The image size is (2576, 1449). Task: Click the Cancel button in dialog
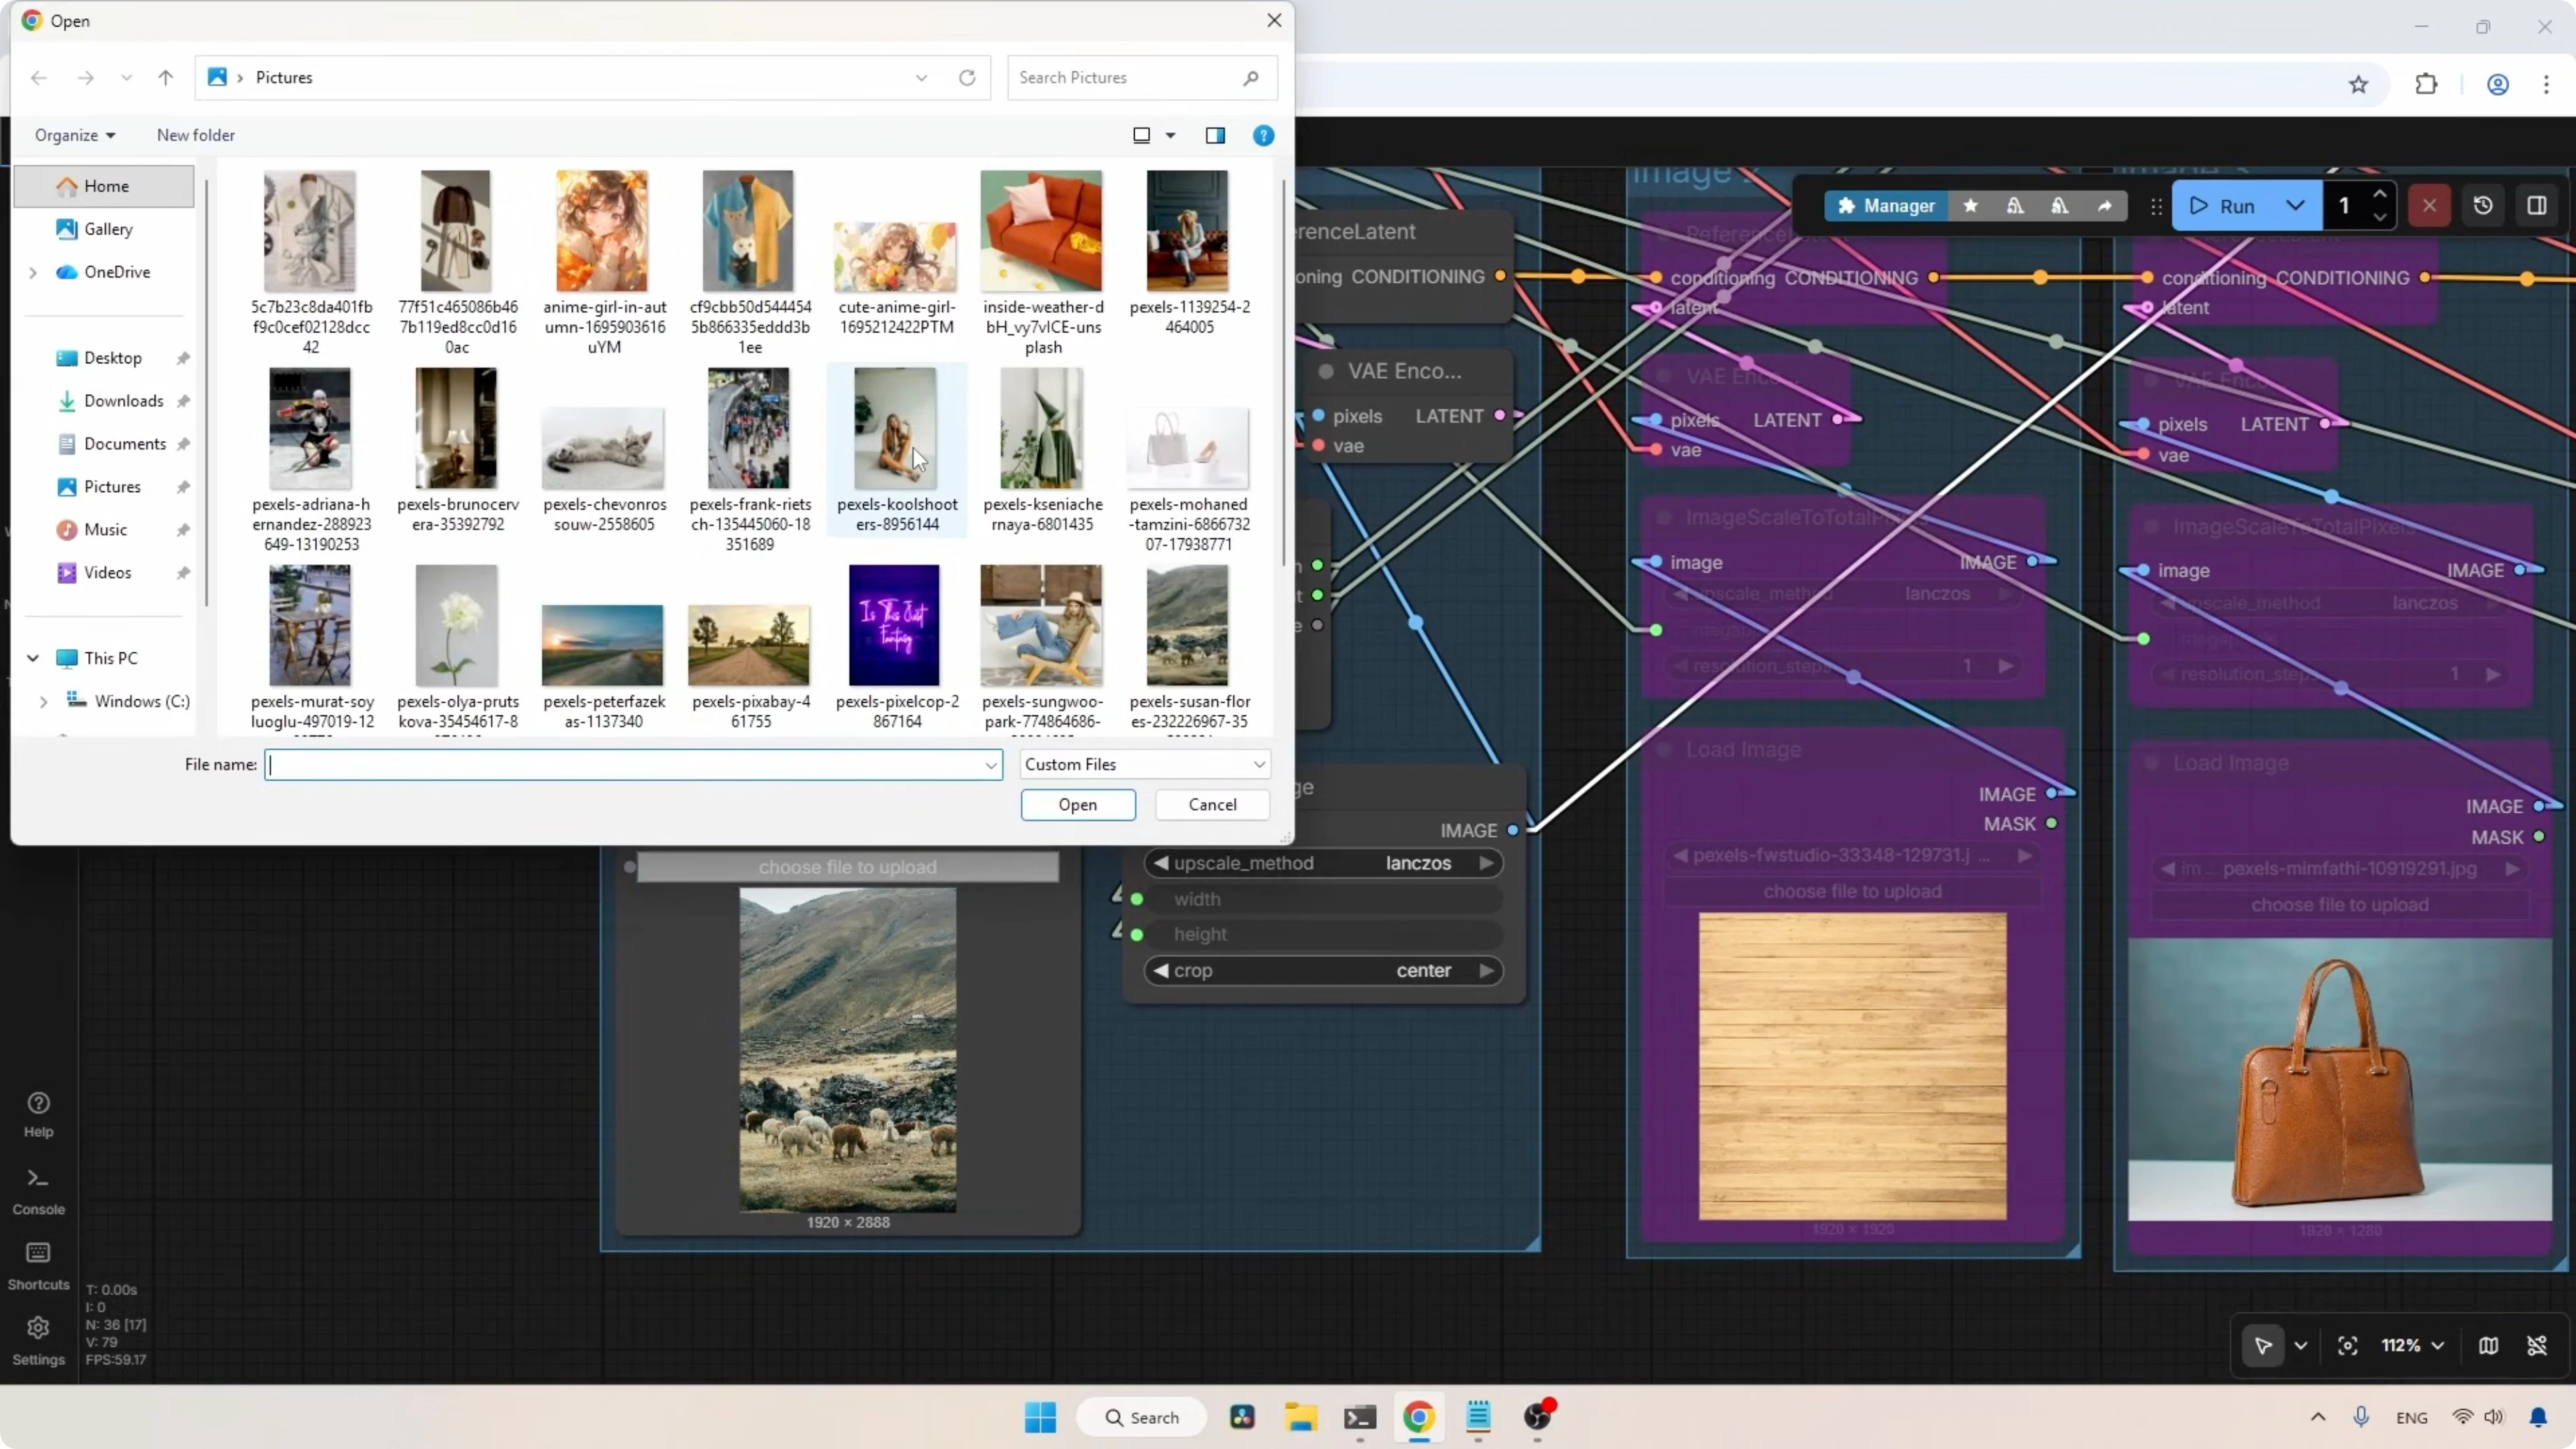pyautogui.click(x=1212, y=805)
